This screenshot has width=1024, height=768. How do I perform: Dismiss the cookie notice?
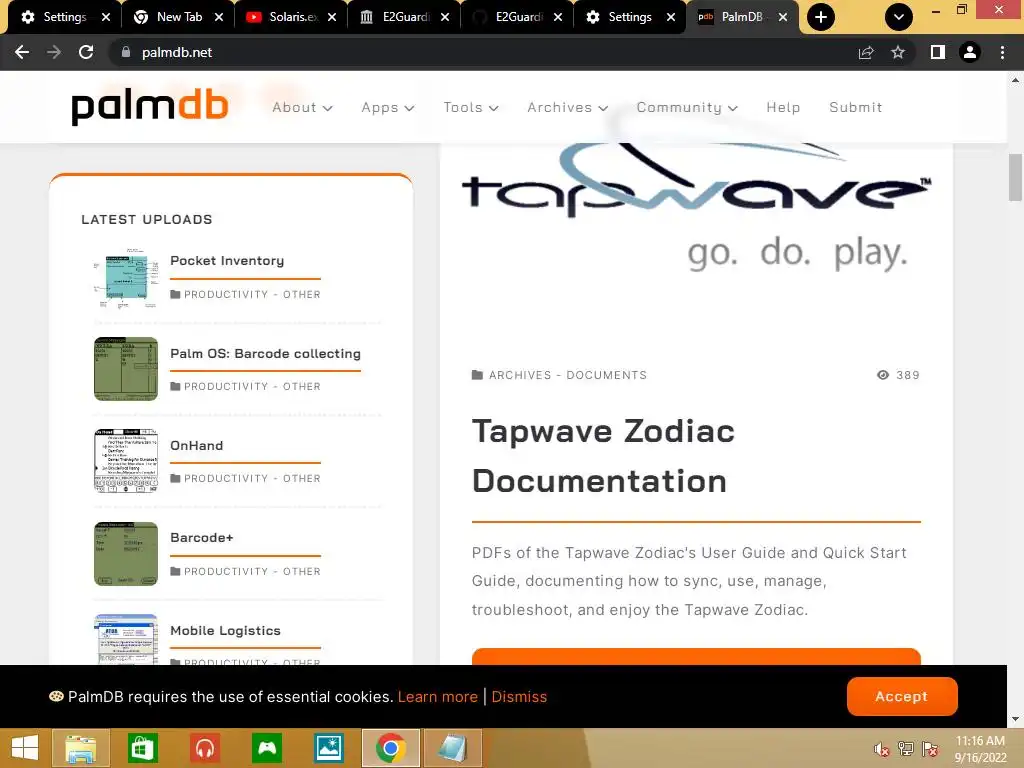click(x=519, y=697)
